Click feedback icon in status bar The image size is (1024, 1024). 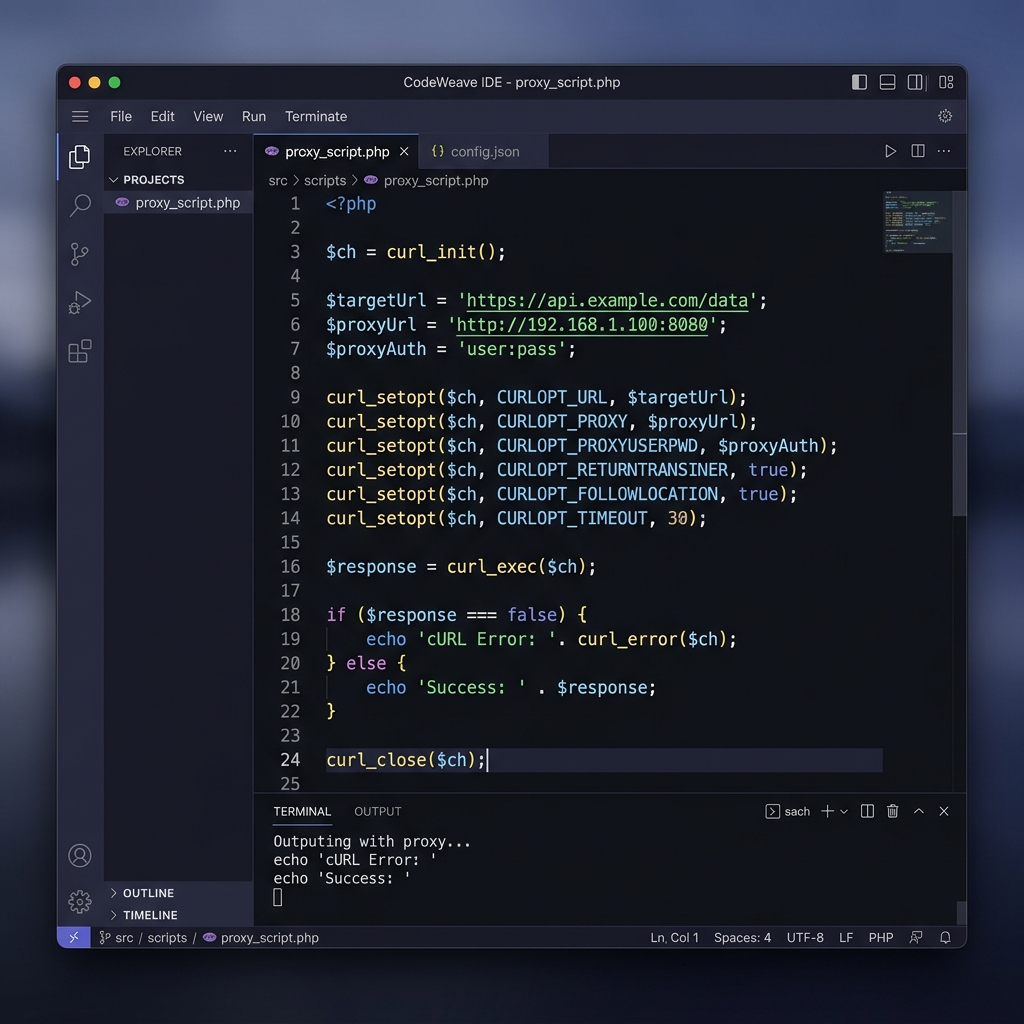tap(916, 938)
